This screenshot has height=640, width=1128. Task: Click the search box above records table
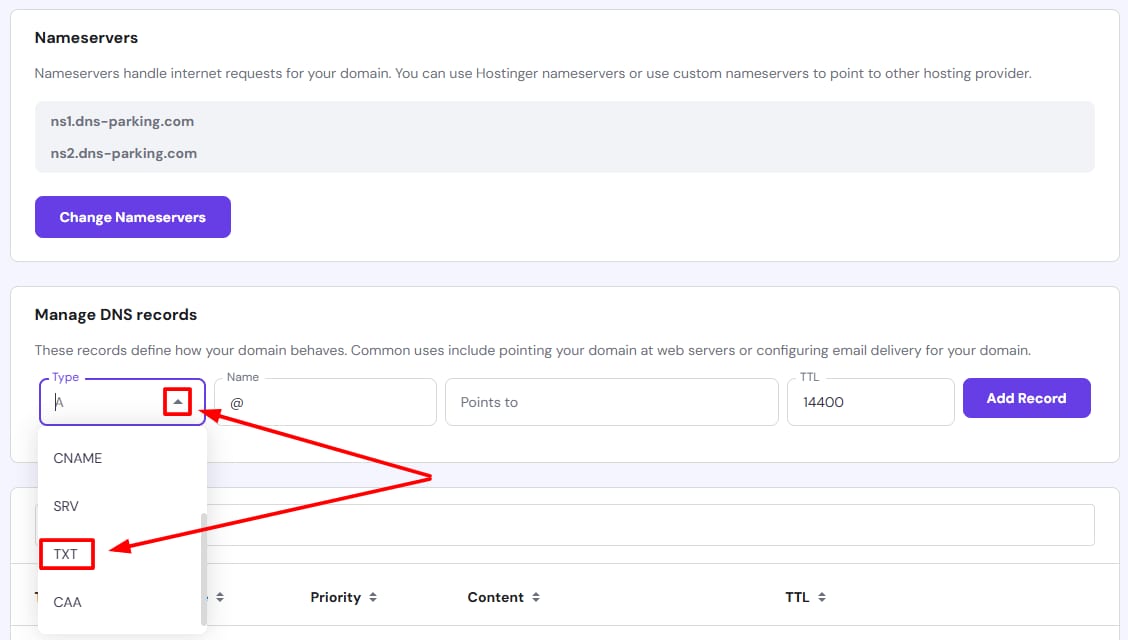tap(650, 525)
